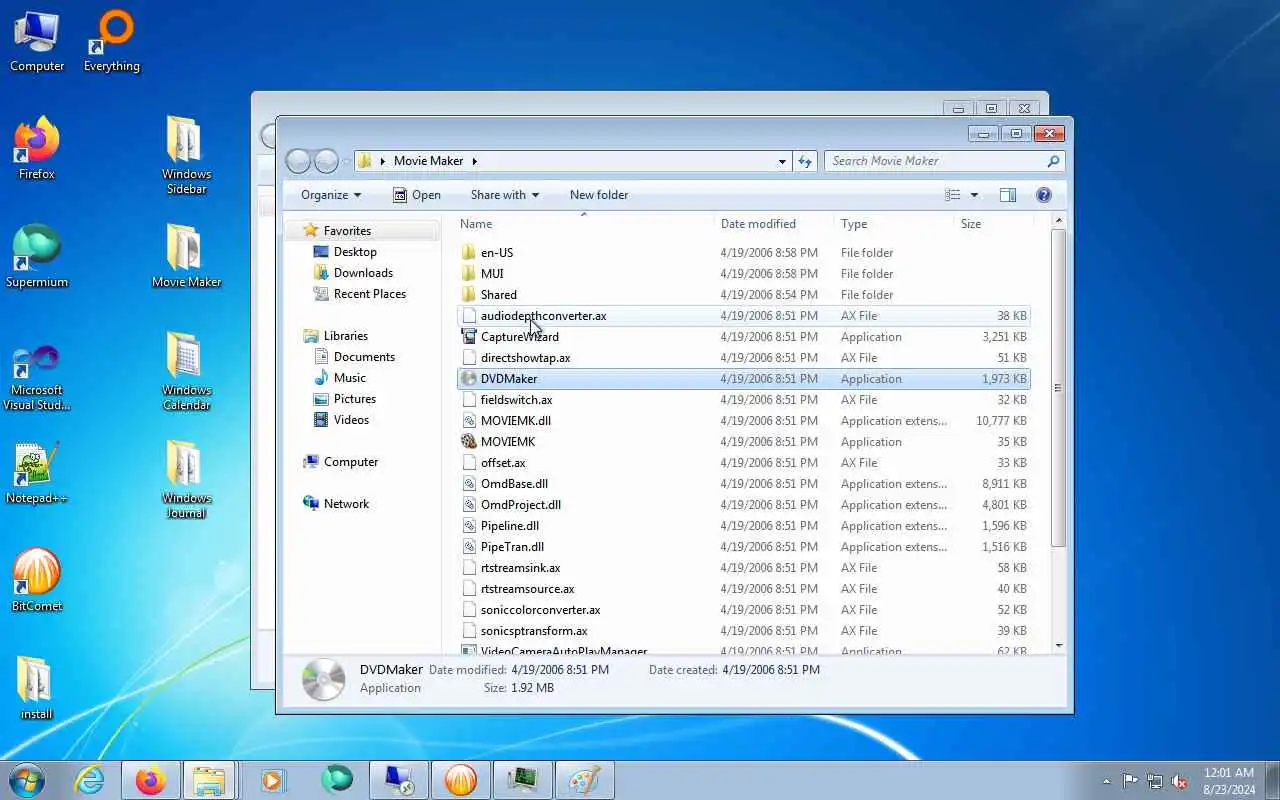1280x800 pixels.
Task: Select the Movie Maker desktop folder
Action: pyautogui.click(x=186, y=258)
